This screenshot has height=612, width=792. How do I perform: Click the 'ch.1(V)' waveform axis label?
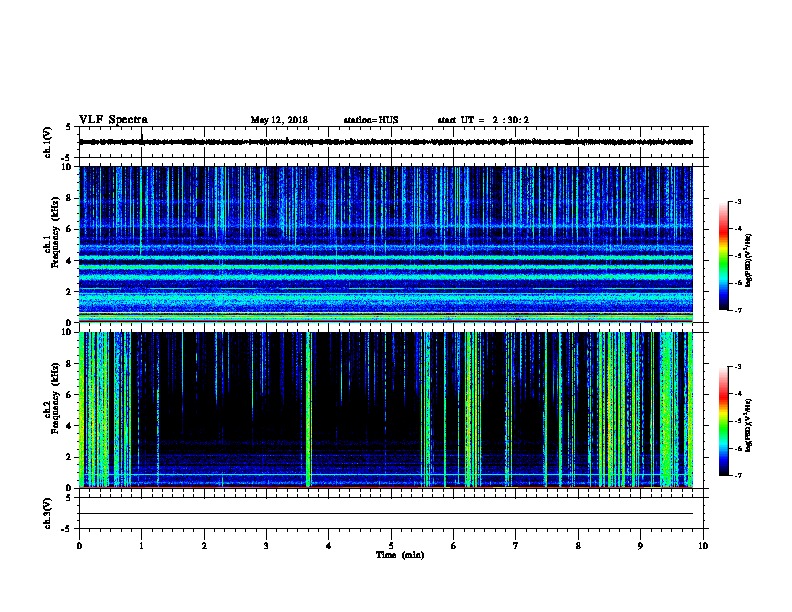click(47, 142)
